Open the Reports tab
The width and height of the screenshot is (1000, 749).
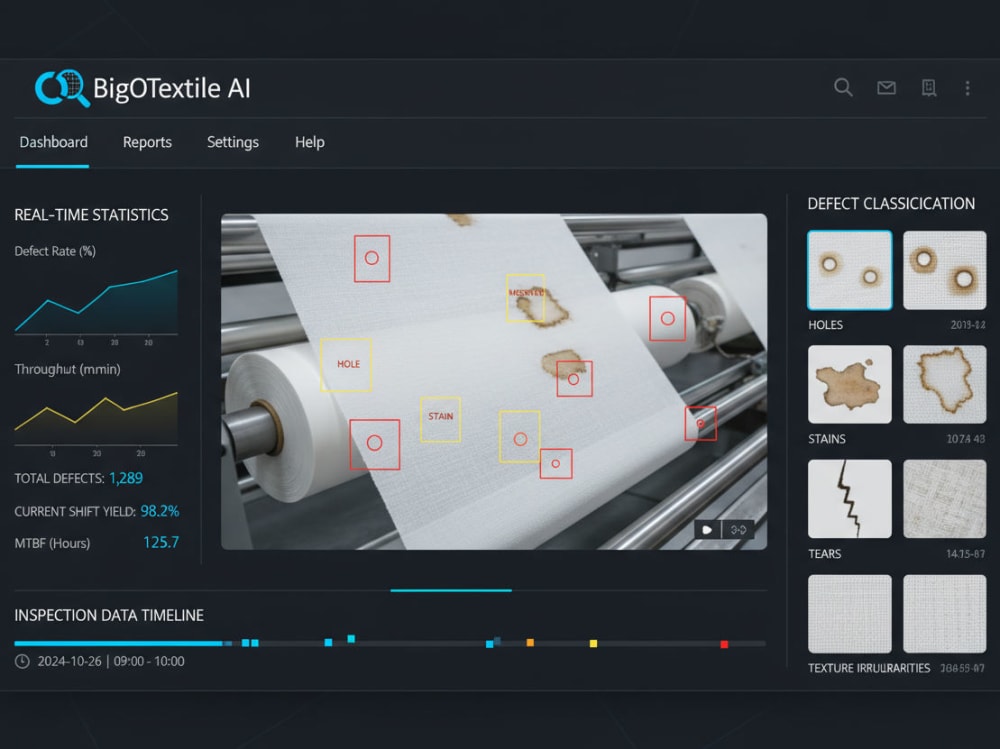[147, 142]
